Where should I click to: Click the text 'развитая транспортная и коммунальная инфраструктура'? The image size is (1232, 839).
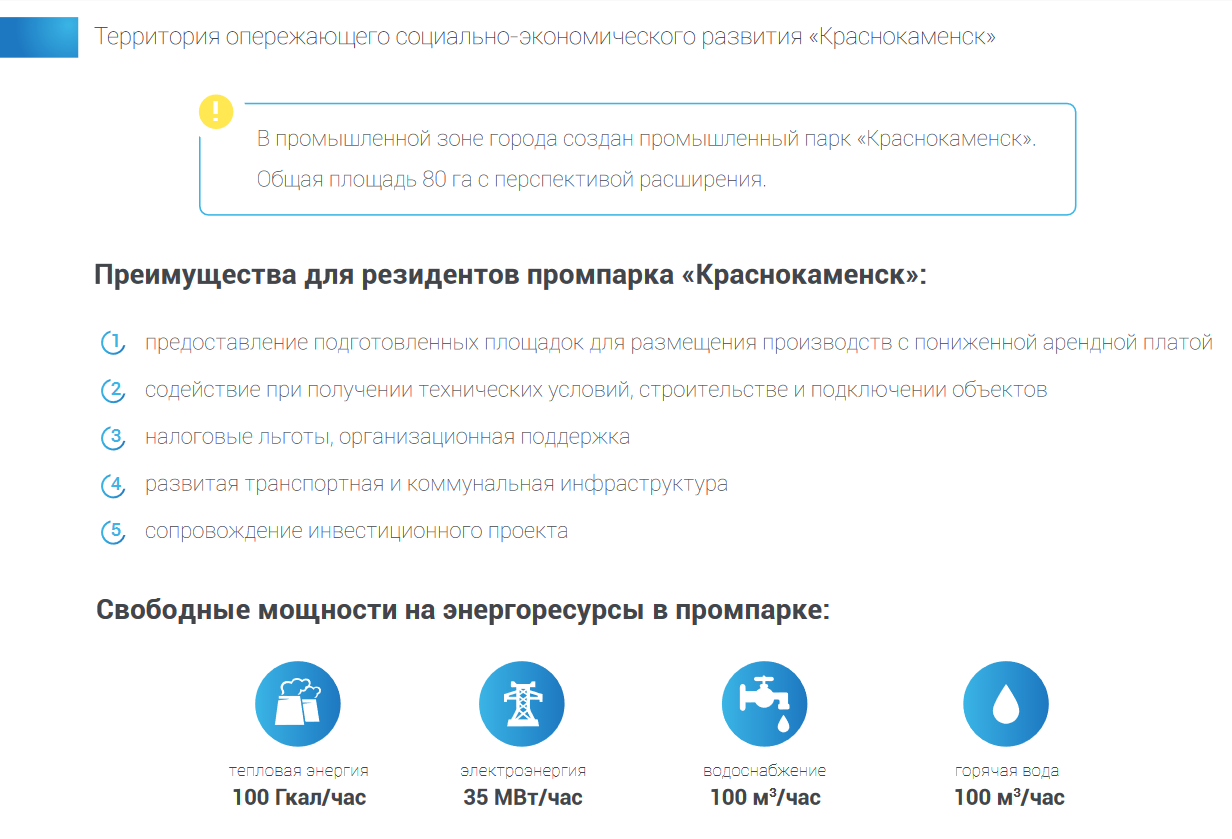(436, 484)
